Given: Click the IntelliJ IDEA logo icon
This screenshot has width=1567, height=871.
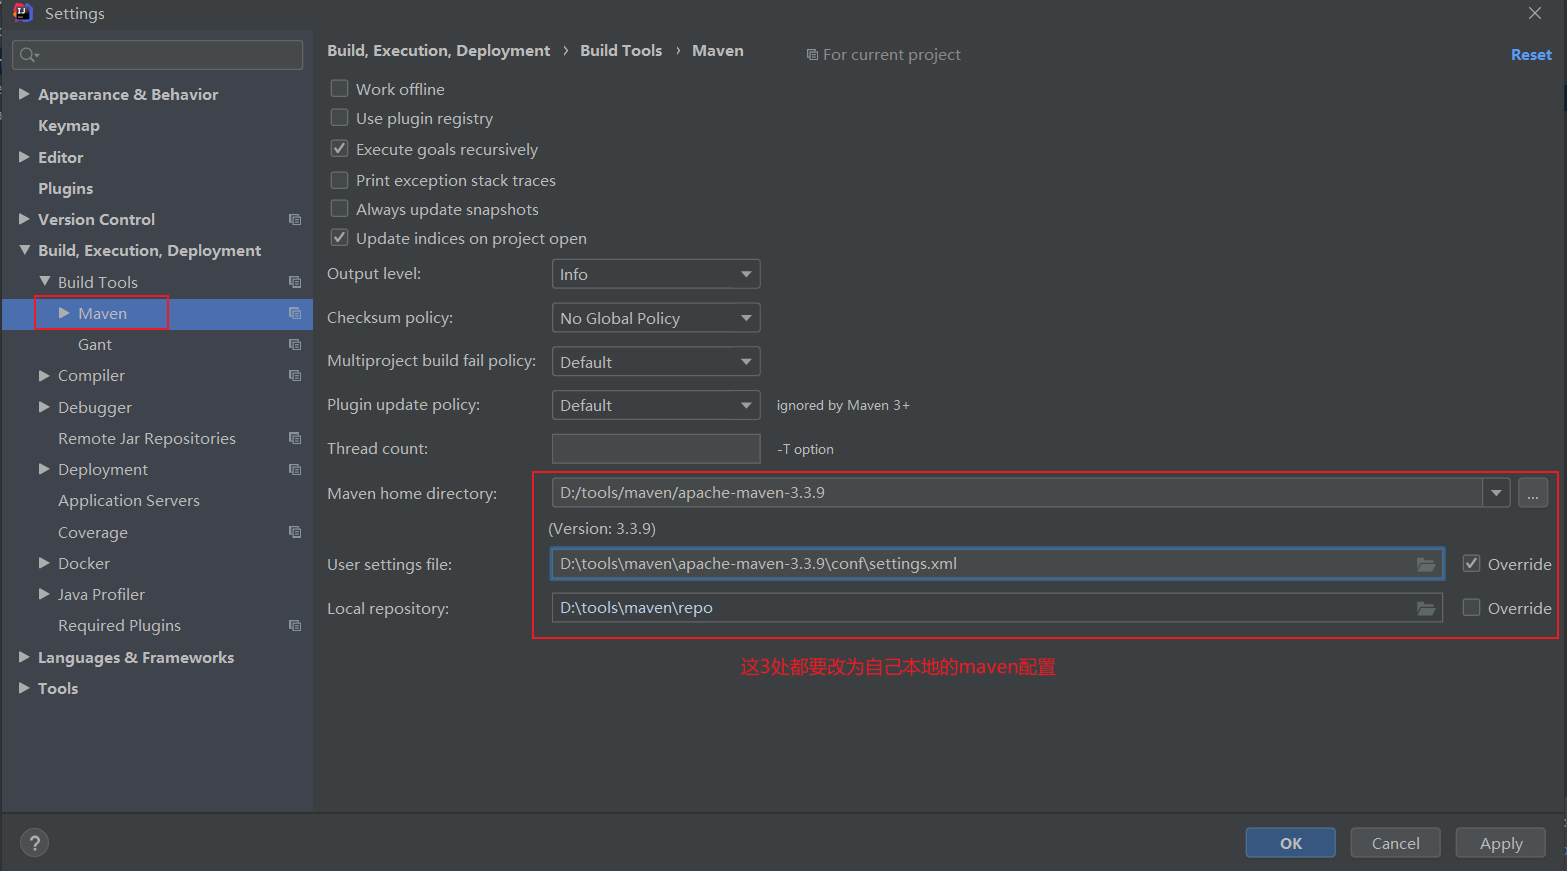Looking at the screenshot, I should coord(22,12).
